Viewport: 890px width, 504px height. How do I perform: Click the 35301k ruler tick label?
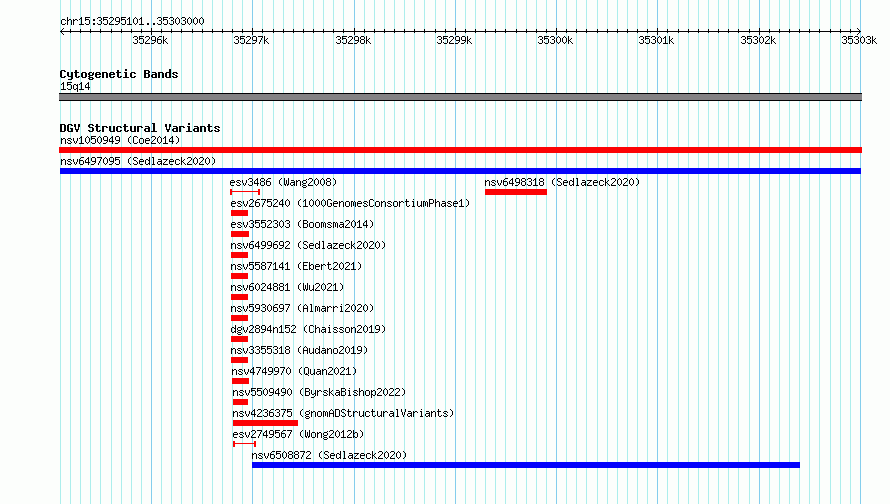[x=656, y=40]
